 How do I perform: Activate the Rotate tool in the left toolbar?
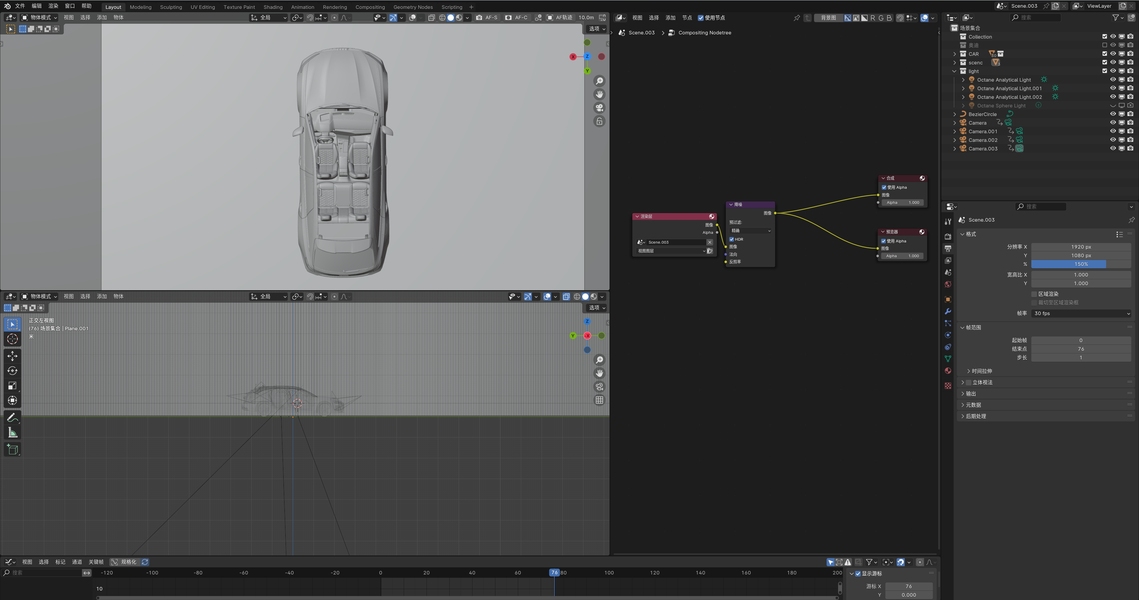[12, 370]
